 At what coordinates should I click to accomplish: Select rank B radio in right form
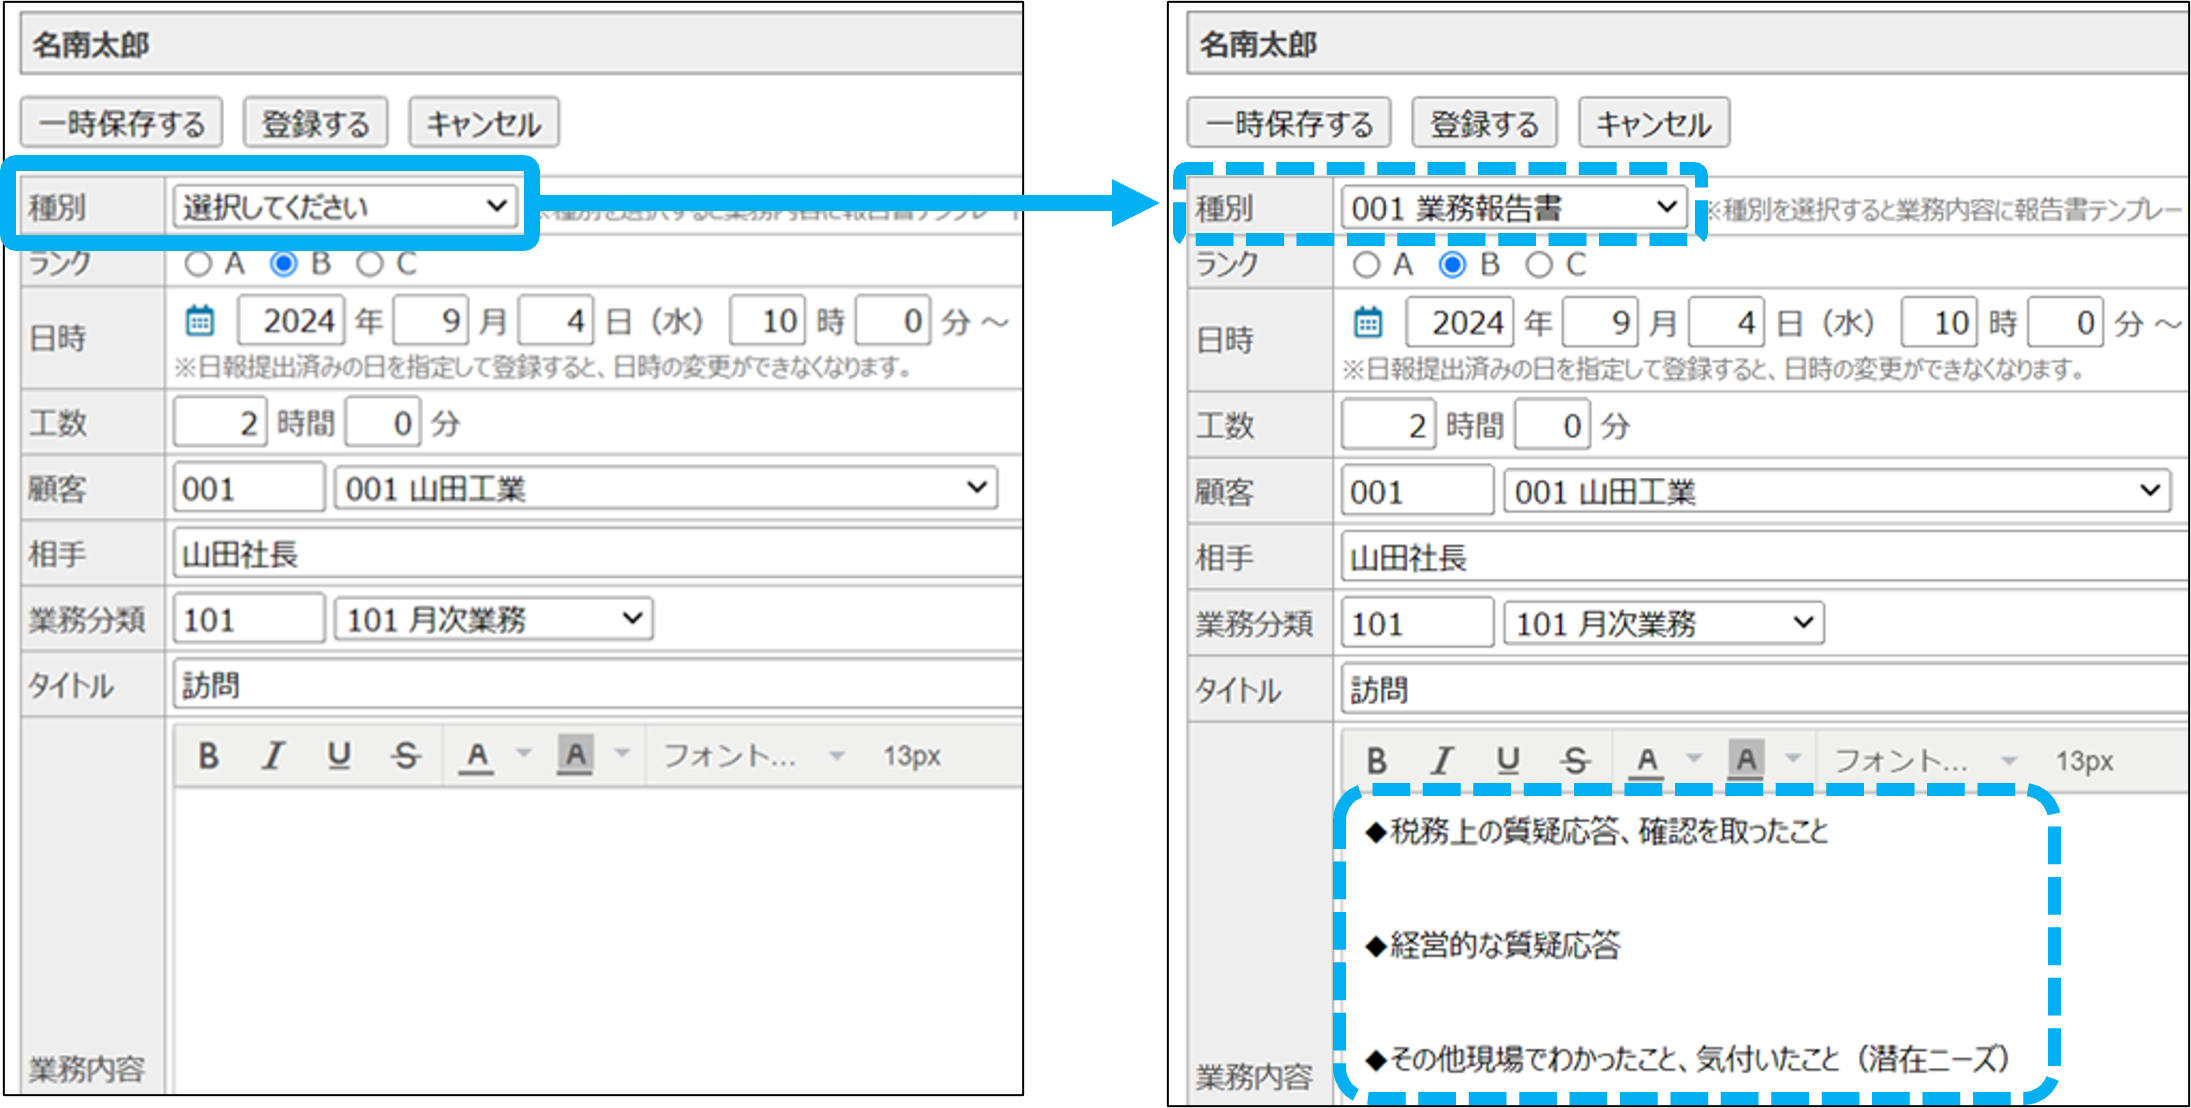pos(1452,265)
